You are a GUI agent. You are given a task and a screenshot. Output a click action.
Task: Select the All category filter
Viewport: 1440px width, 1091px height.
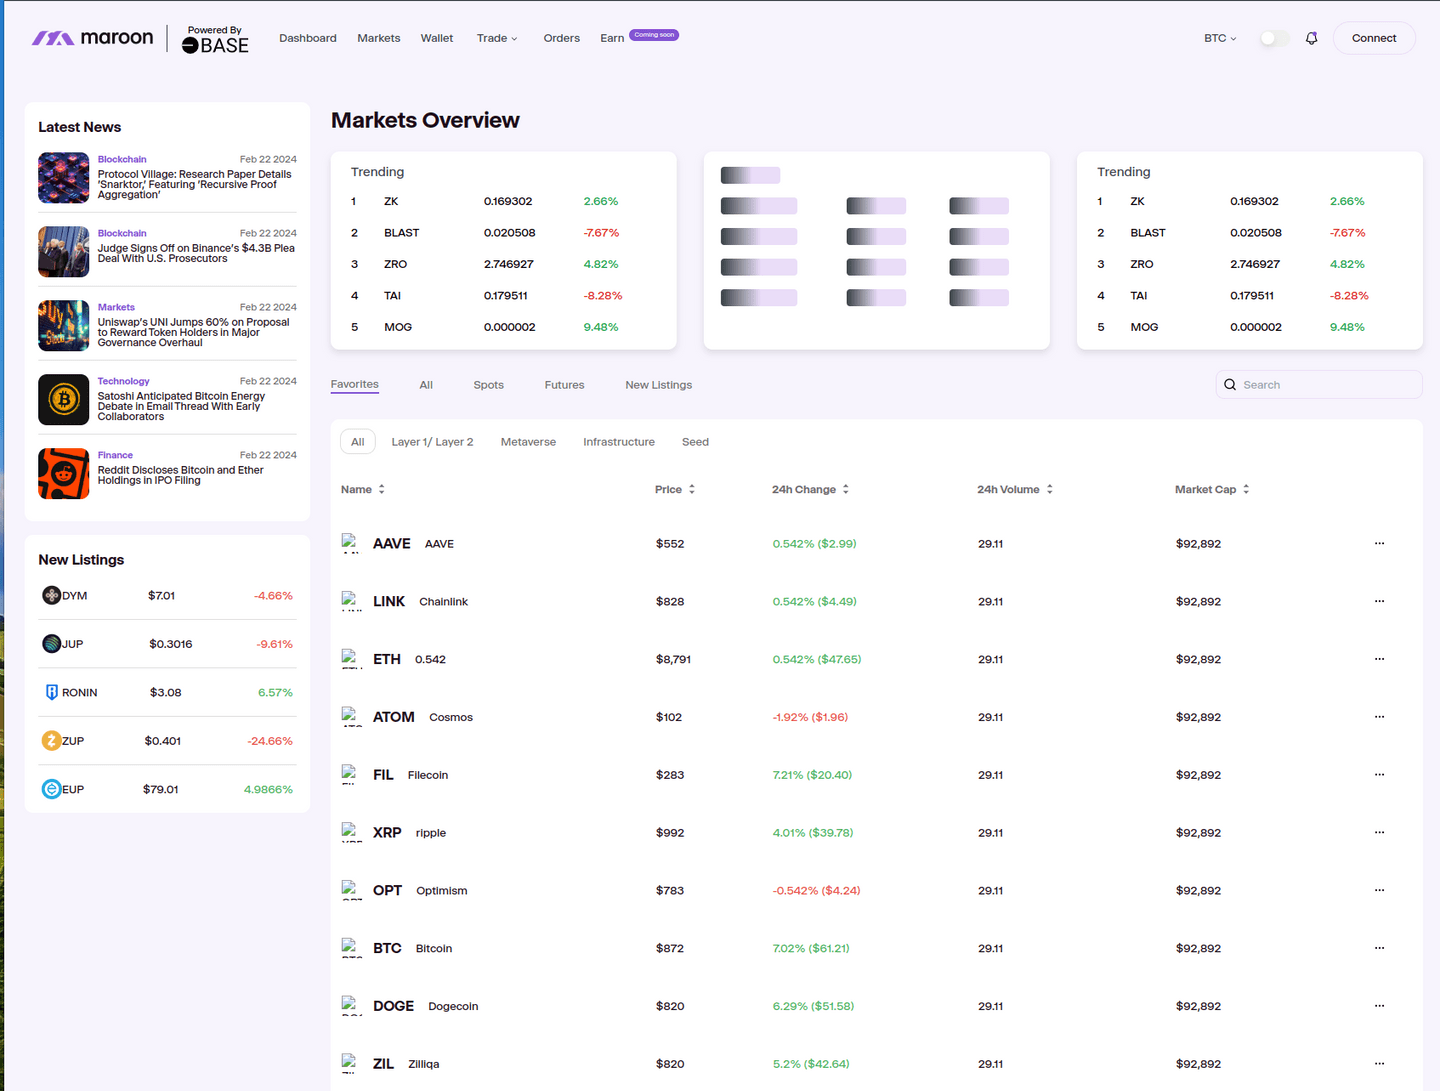(358, 442)
